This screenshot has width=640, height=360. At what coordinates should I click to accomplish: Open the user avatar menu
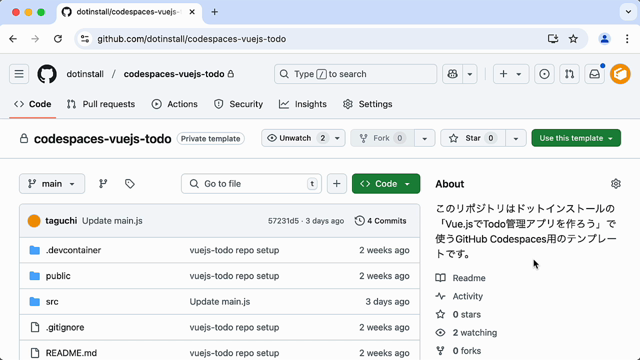tap(620, 74)
